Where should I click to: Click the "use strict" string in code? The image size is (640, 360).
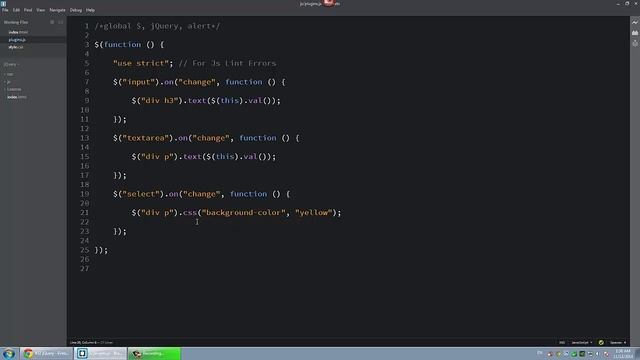[141, 63]
